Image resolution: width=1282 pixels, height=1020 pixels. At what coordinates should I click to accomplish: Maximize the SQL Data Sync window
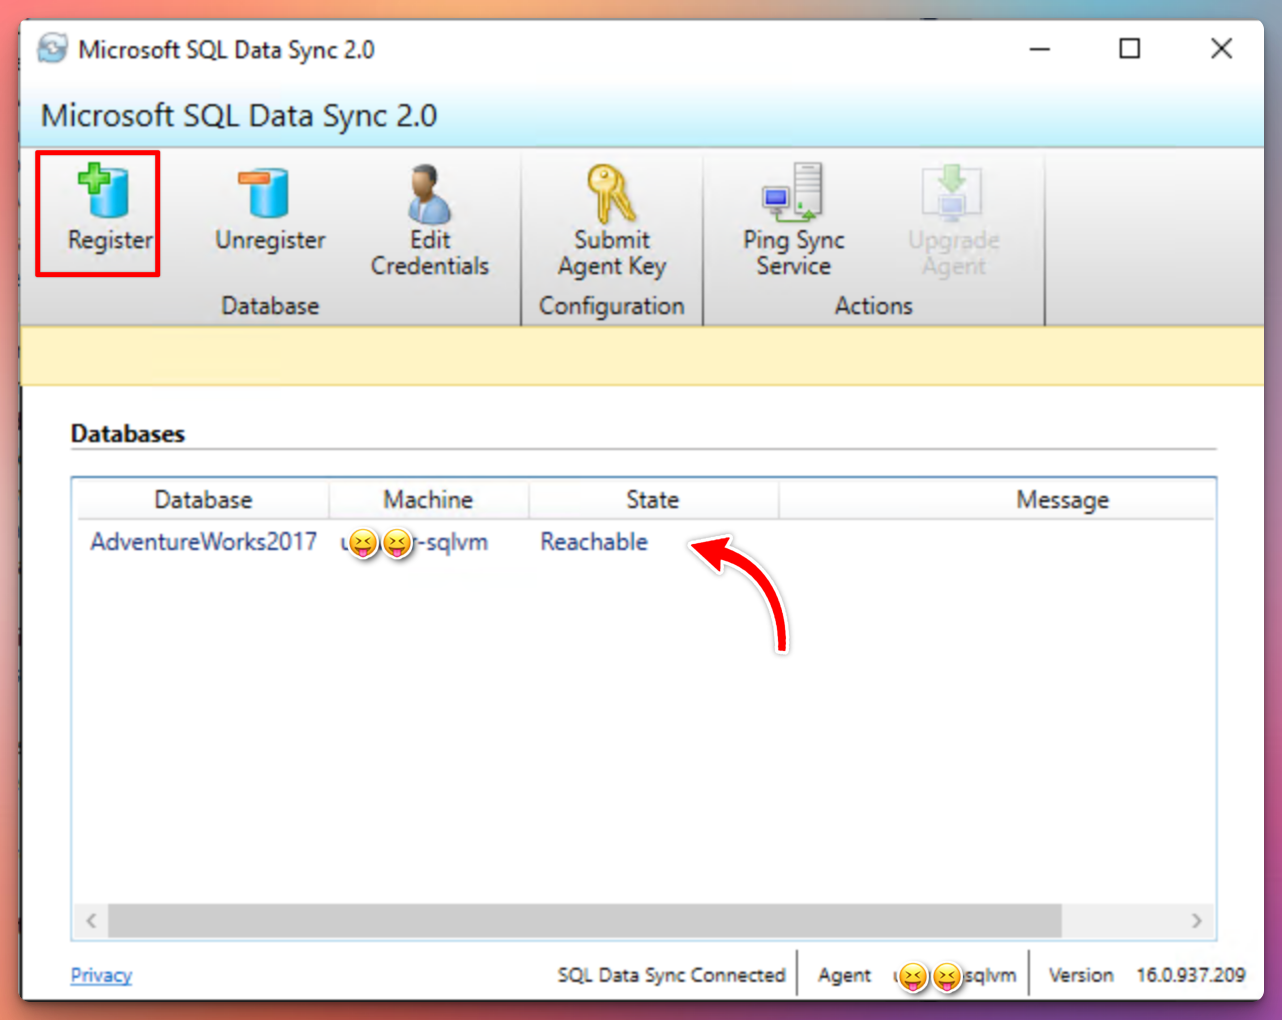[1129, 49]
